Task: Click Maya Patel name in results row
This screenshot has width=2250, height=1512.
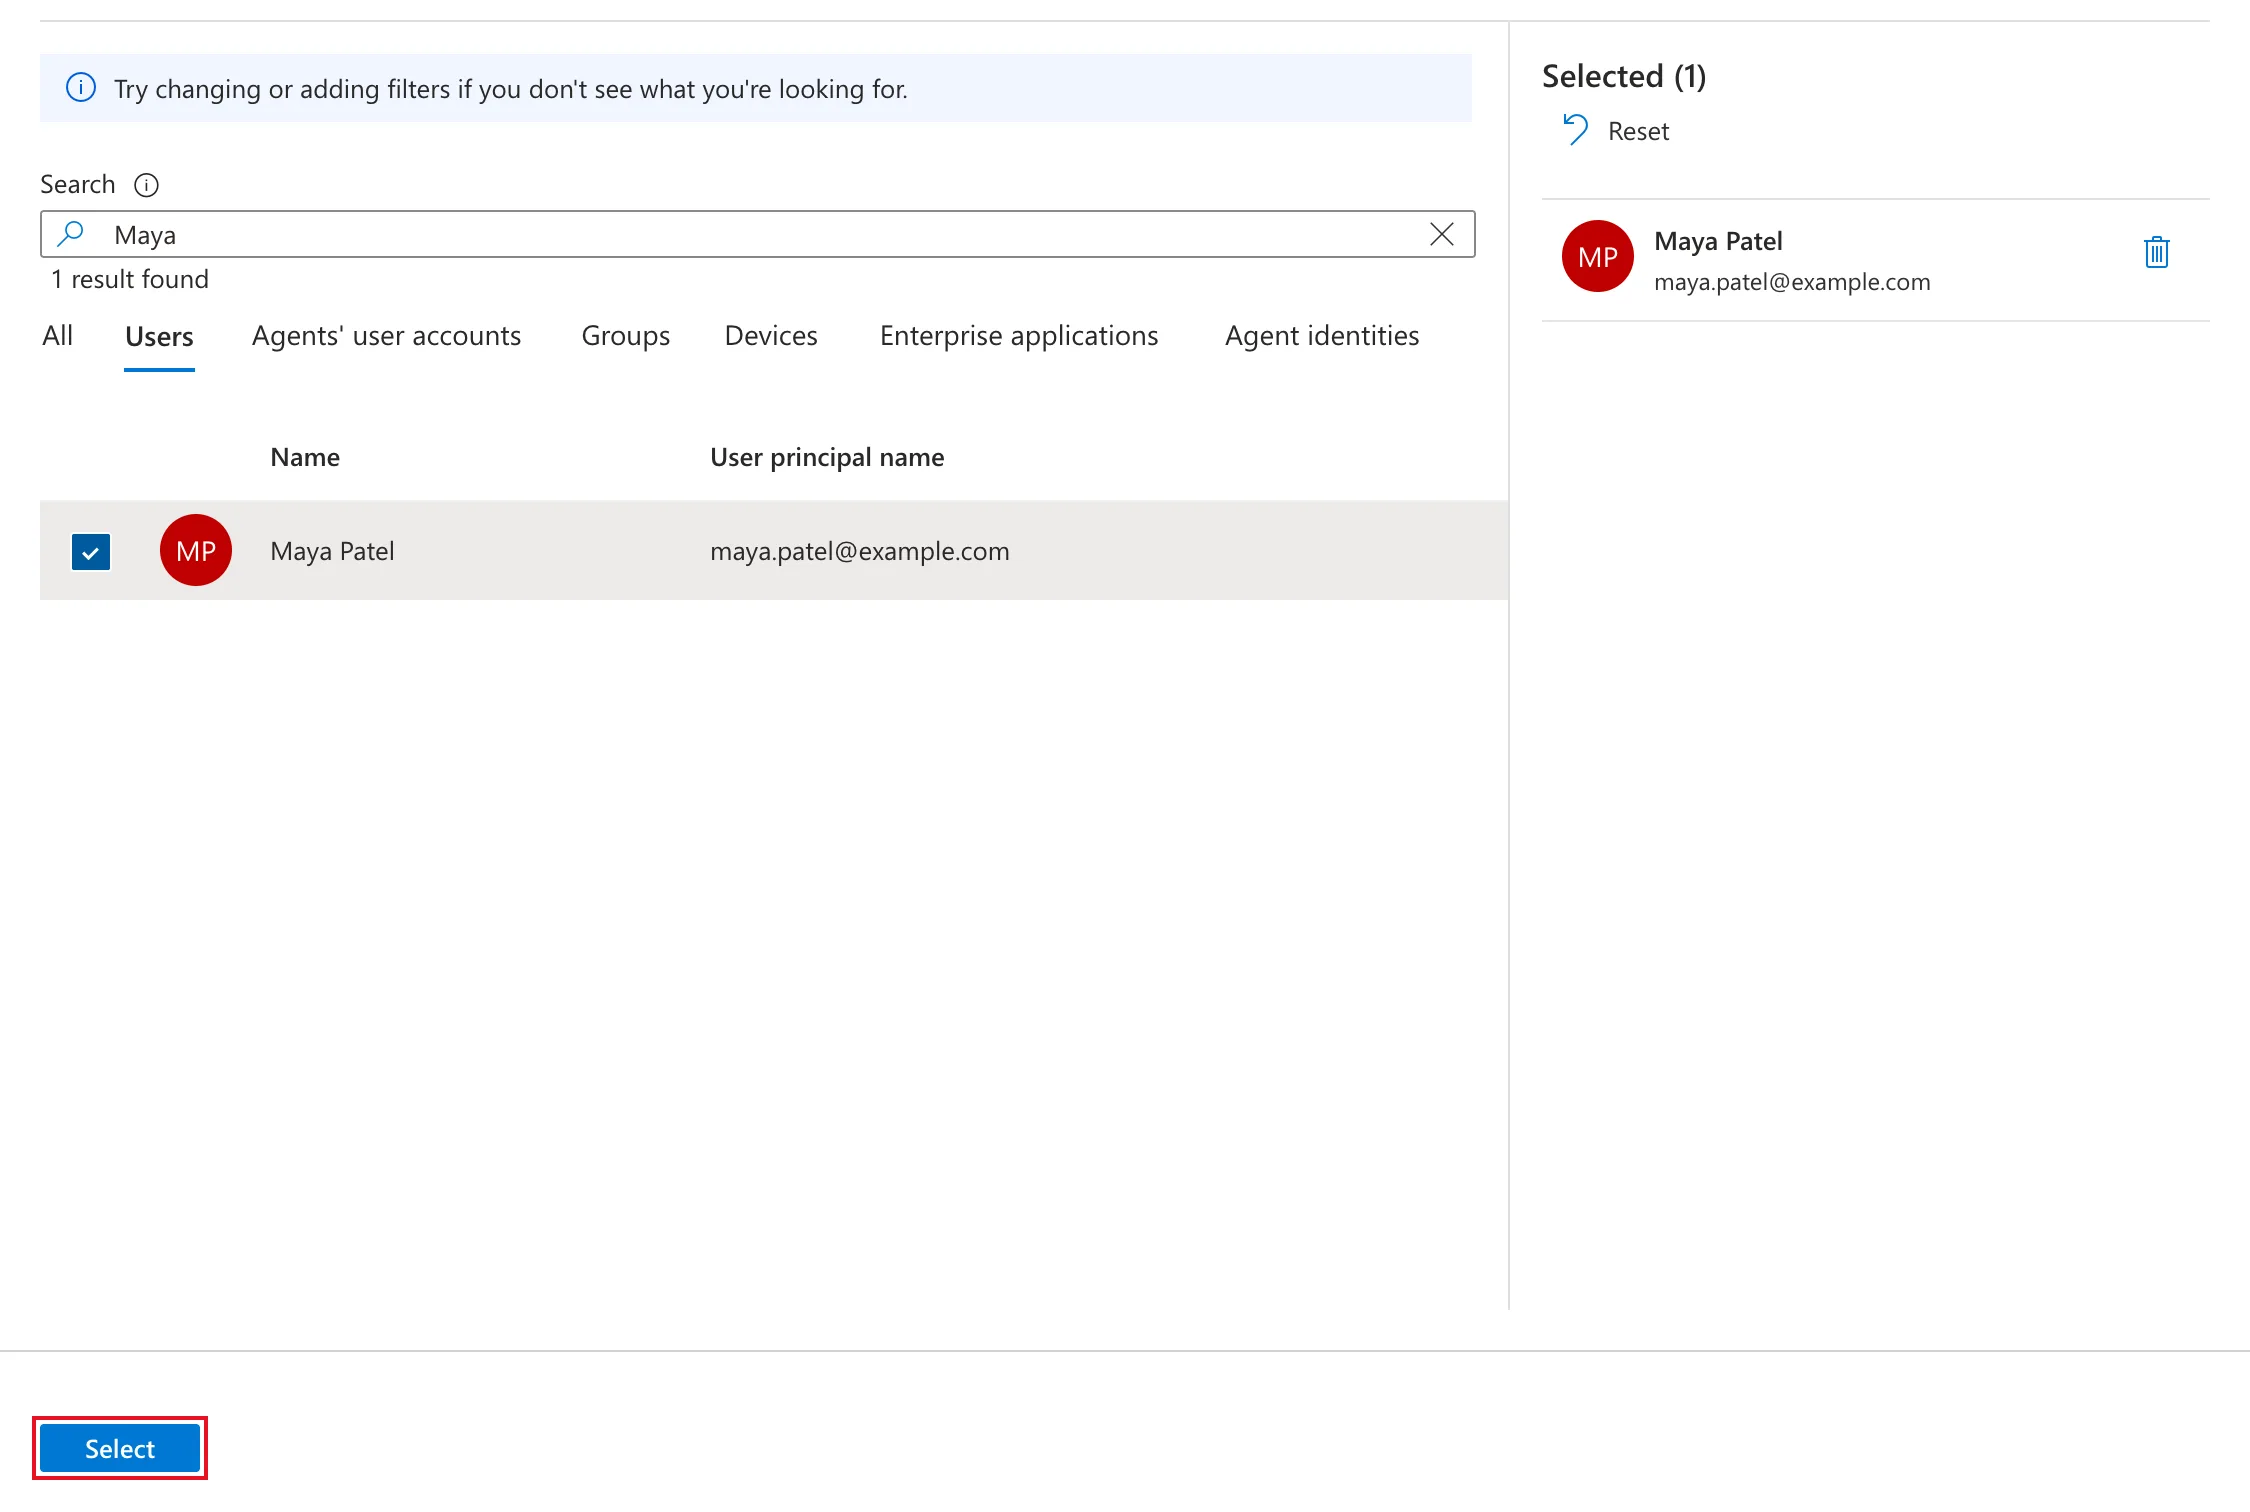Action: coord(332,551)
